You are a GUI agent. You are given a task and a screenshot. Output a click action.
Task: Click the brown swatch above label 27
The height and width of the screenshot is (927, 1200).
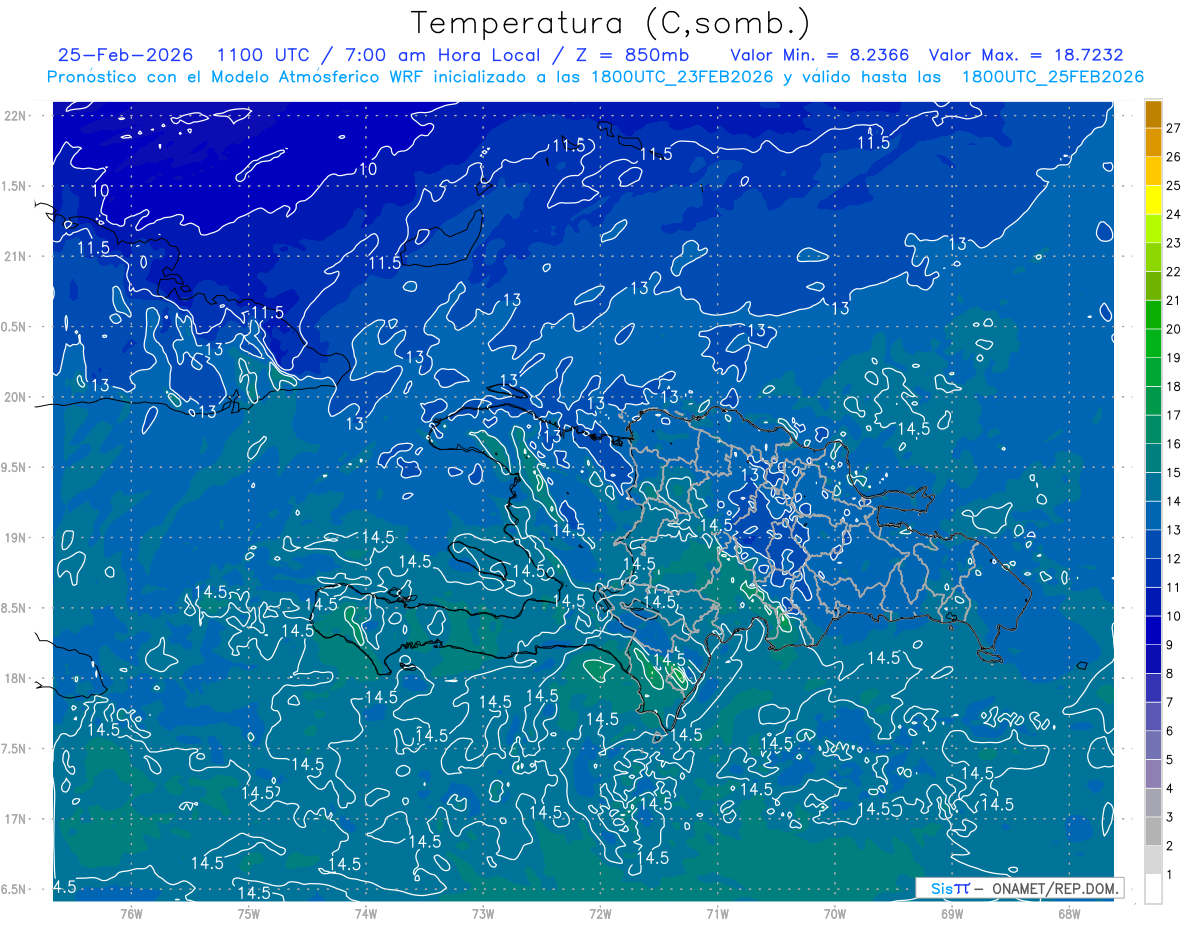coord(1153,113)
